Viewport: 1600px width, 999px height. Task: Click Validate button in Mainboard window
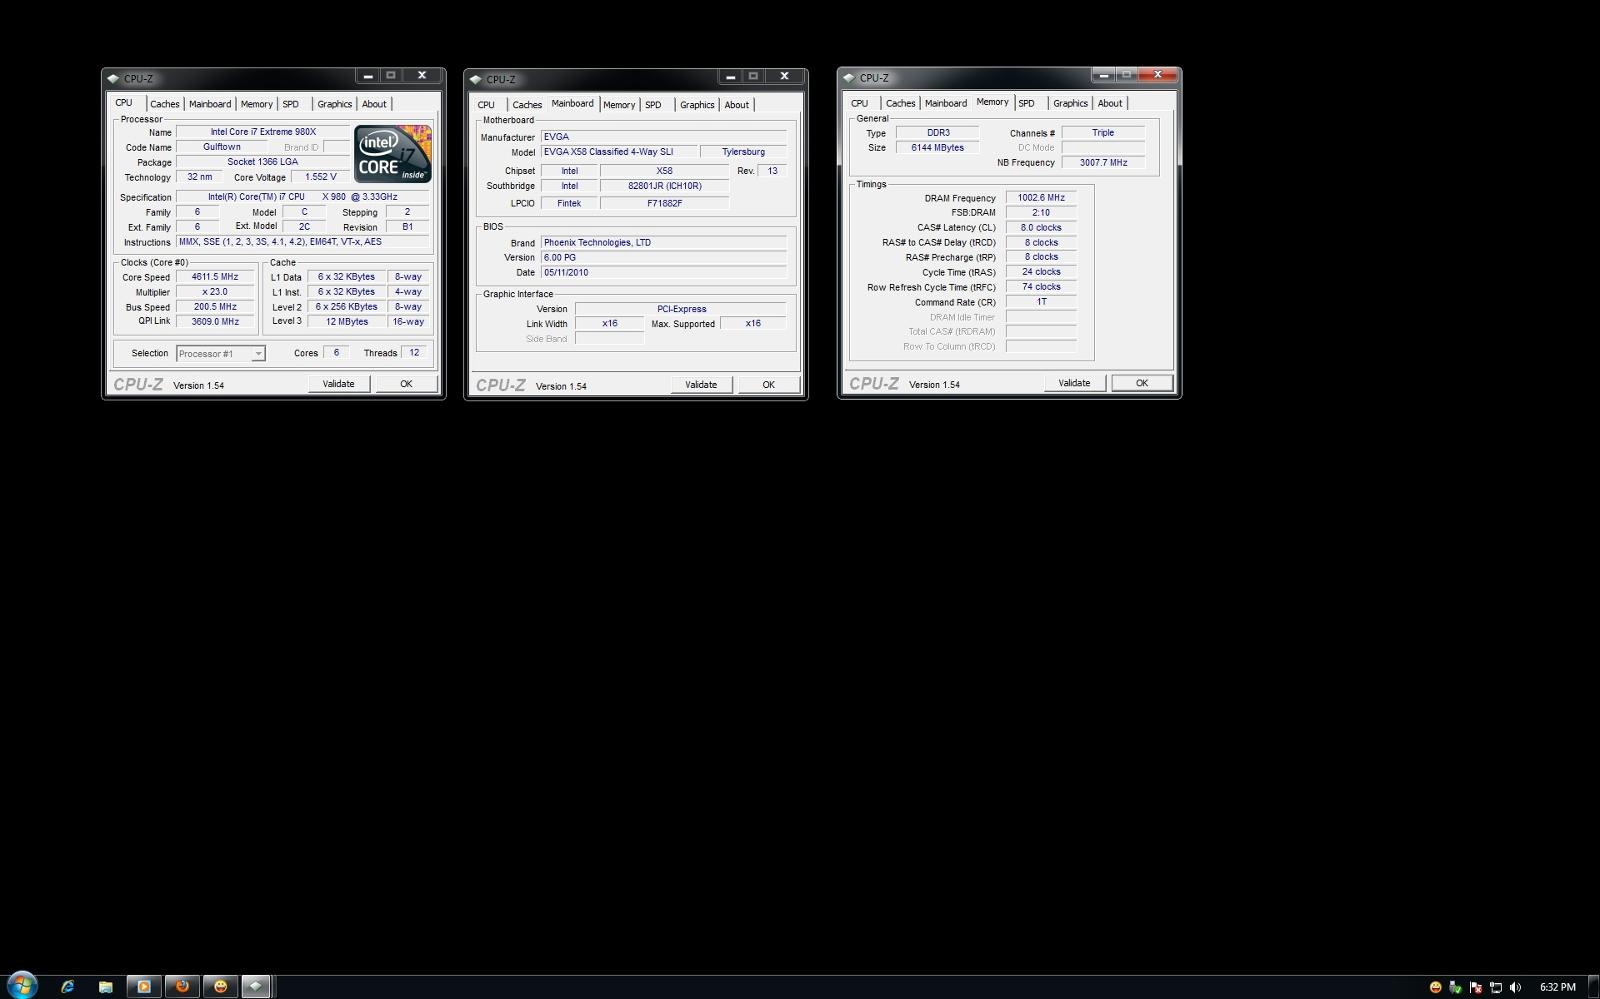(701, 385)
